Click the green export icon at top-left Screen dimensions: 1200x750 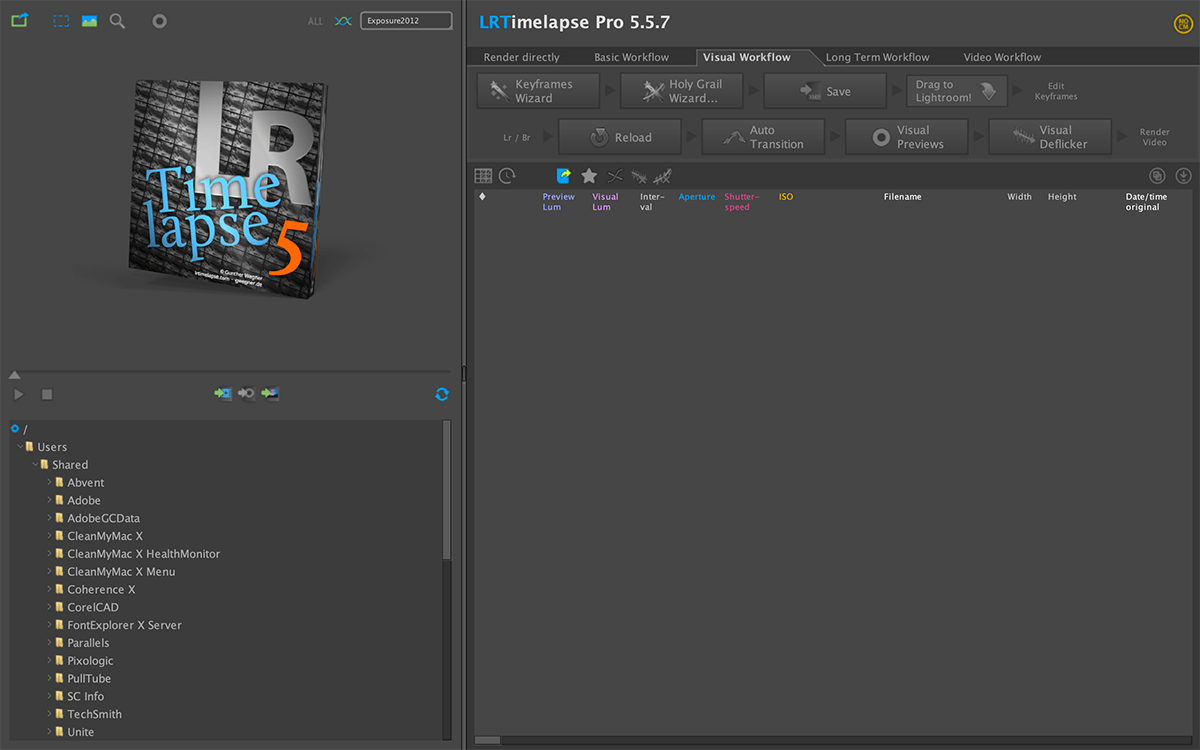pyautogui.click(x=19, y=20)
